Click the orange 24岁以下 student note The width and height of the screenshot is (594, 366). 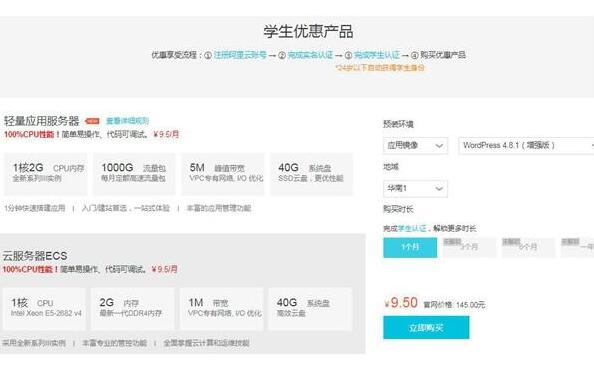coord(380,68)
